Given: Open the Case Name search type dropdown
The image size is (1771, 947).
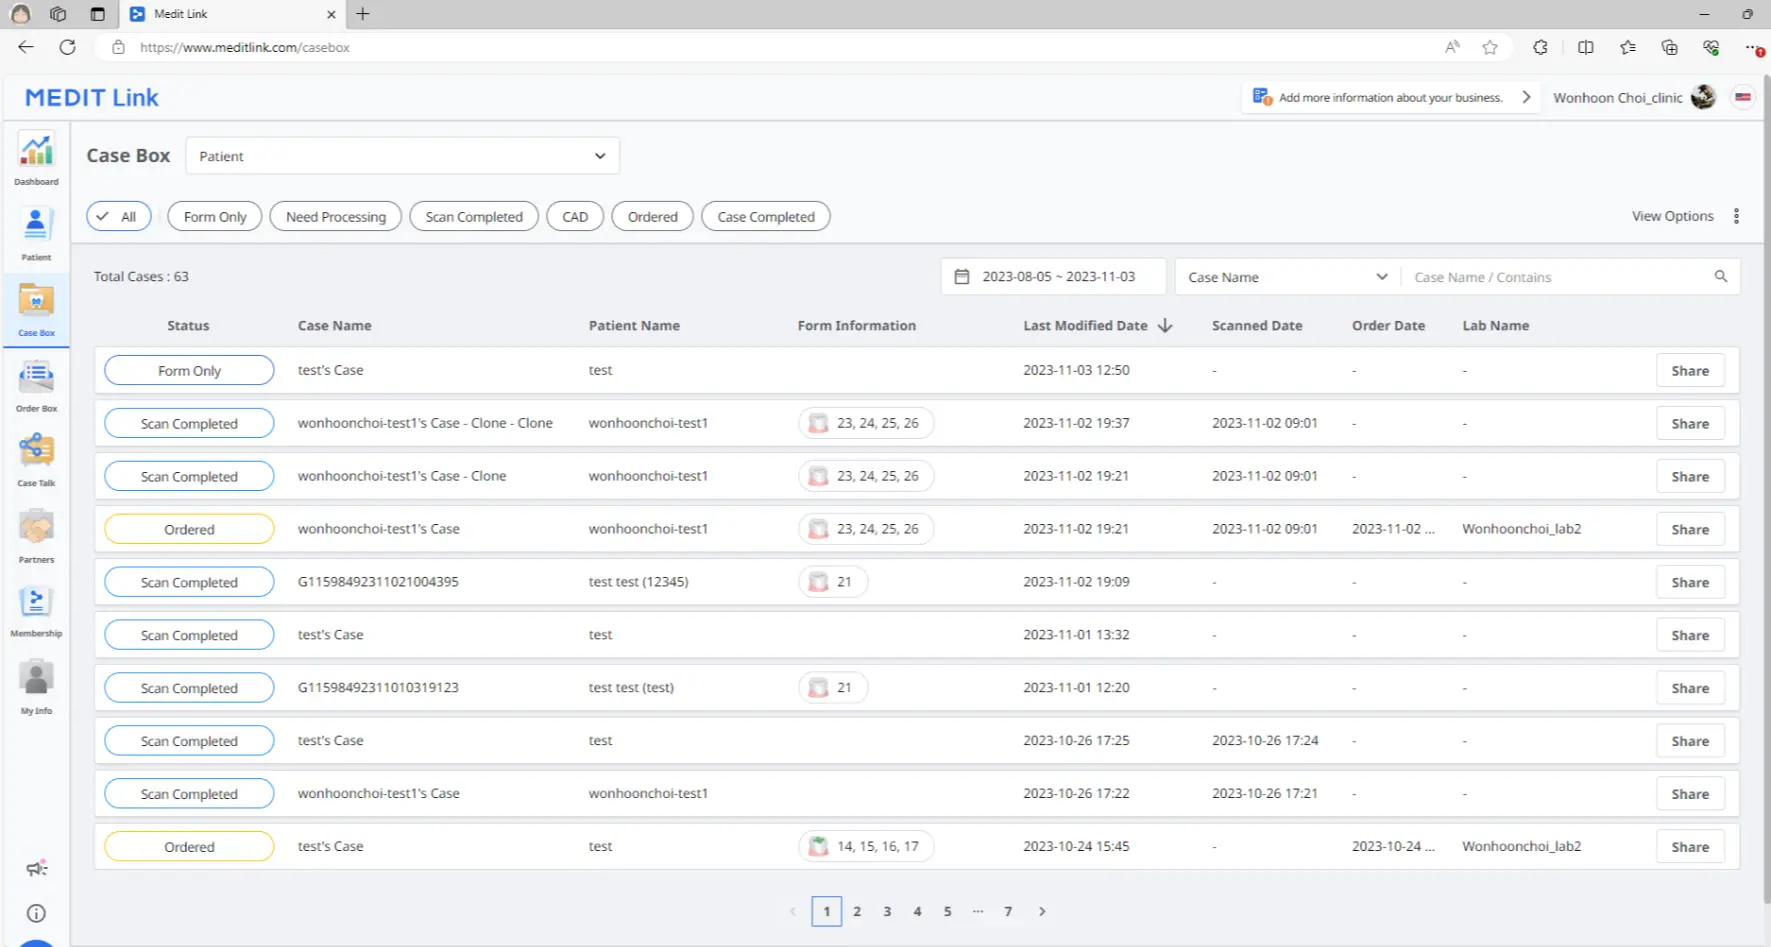Looking at the screenshot, I should pyautogui.click(x=1288, y=277).
